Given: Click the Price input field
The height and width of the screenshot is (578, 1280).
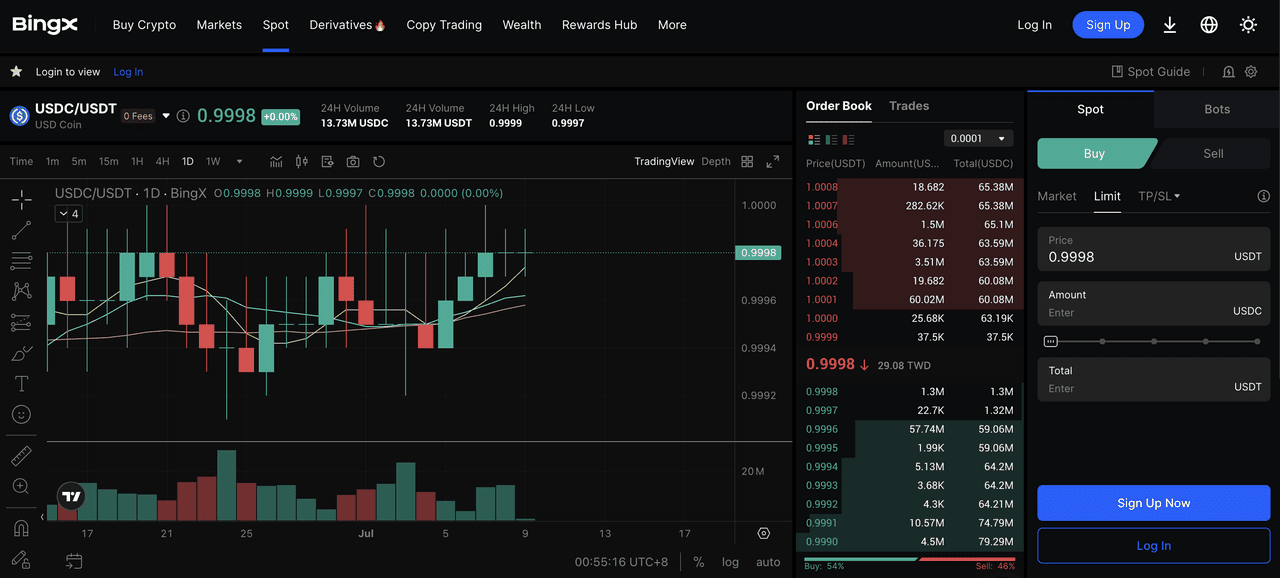Looking at the screenshot, I should (x=1154, y=249).
